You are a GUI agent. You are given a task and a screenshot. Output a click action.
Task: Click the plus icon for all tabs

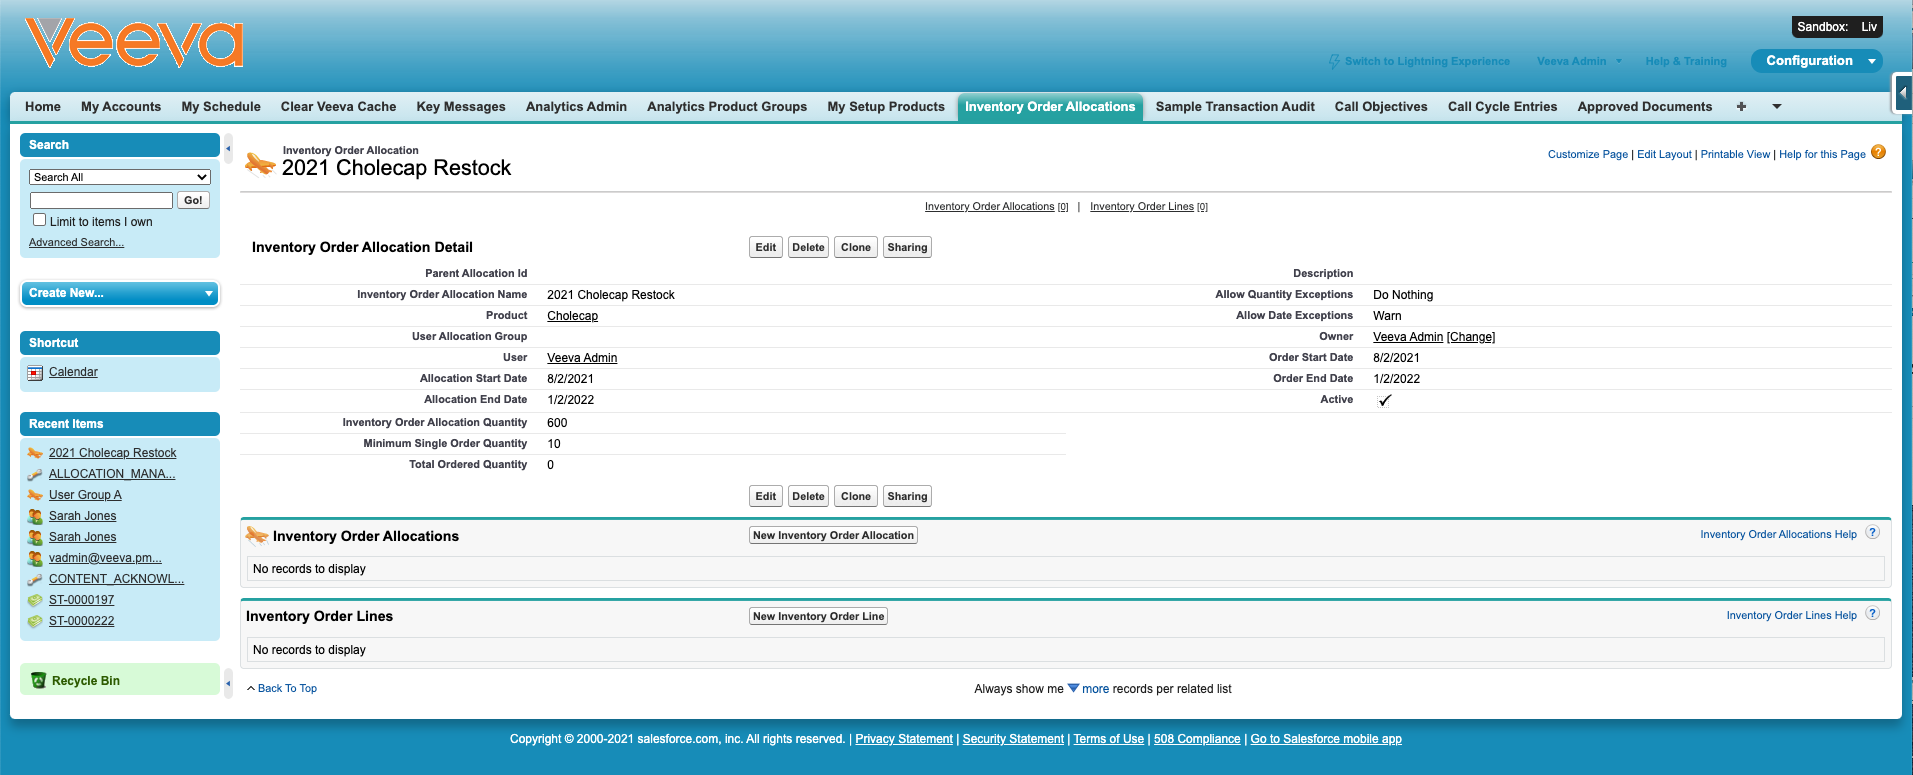1741,107
